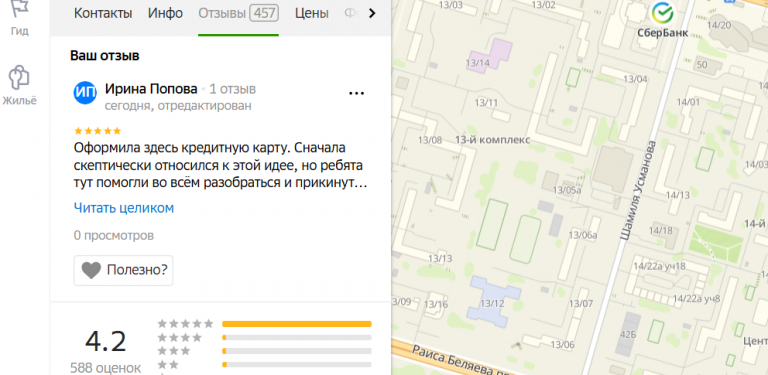Click the four-star rating distribution bar
Viewport: 768px width, 375px height.
(297, 337)
